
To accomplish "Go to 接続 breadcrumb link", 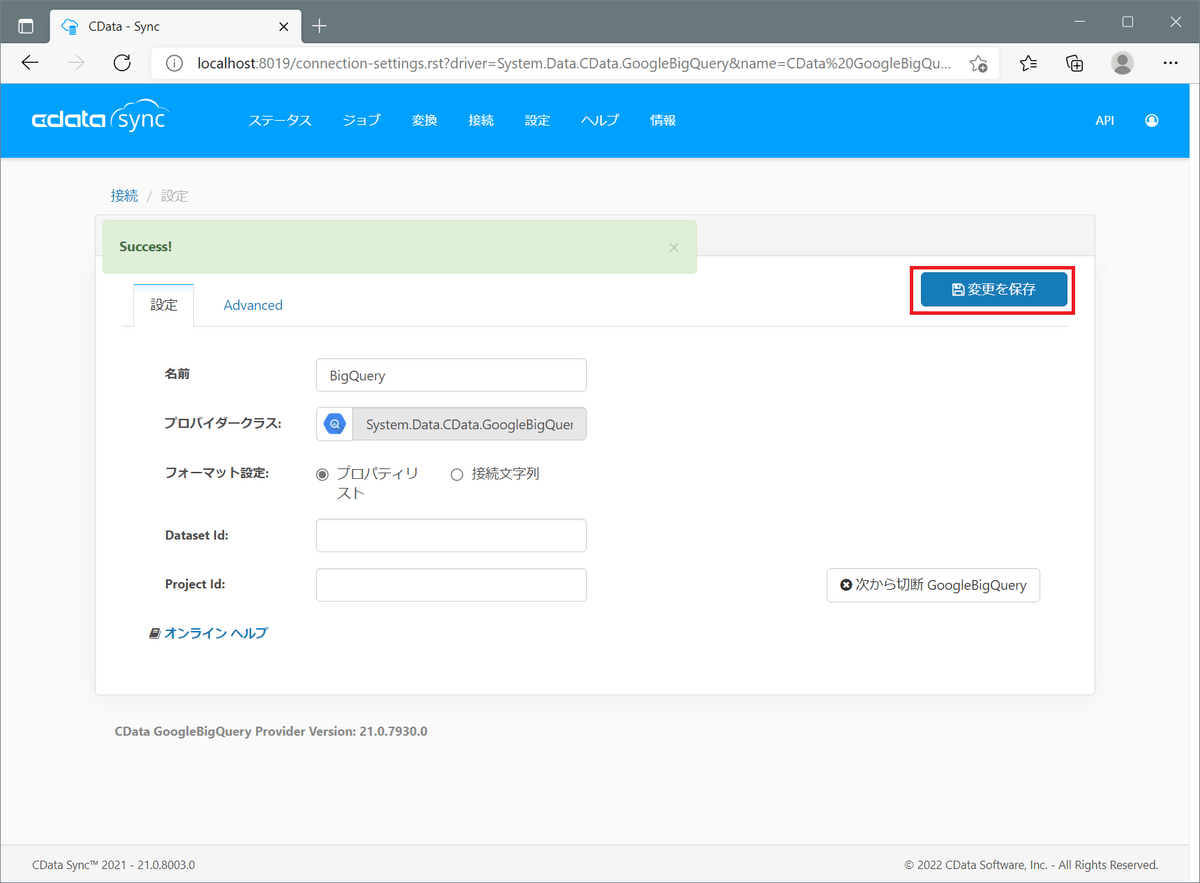I will point(125,196).
